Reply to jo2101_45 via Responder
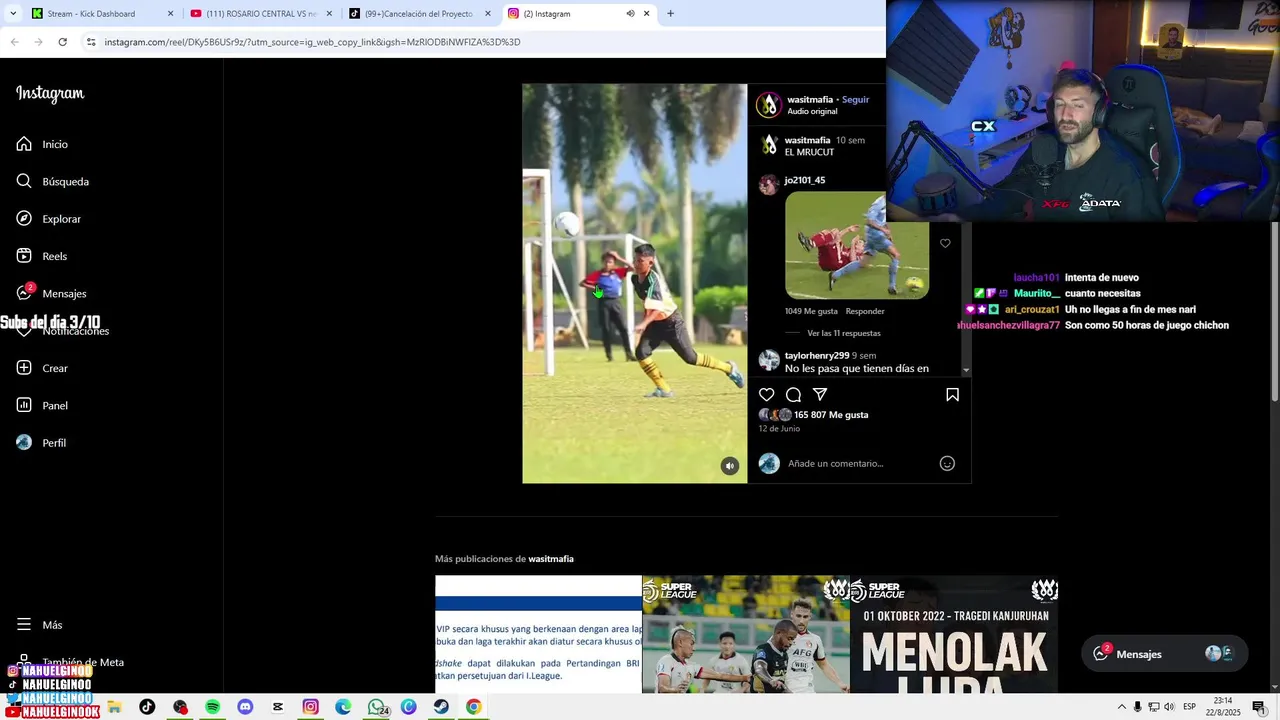The height and width of the screenshot is (720, 1280). [865, 311]
